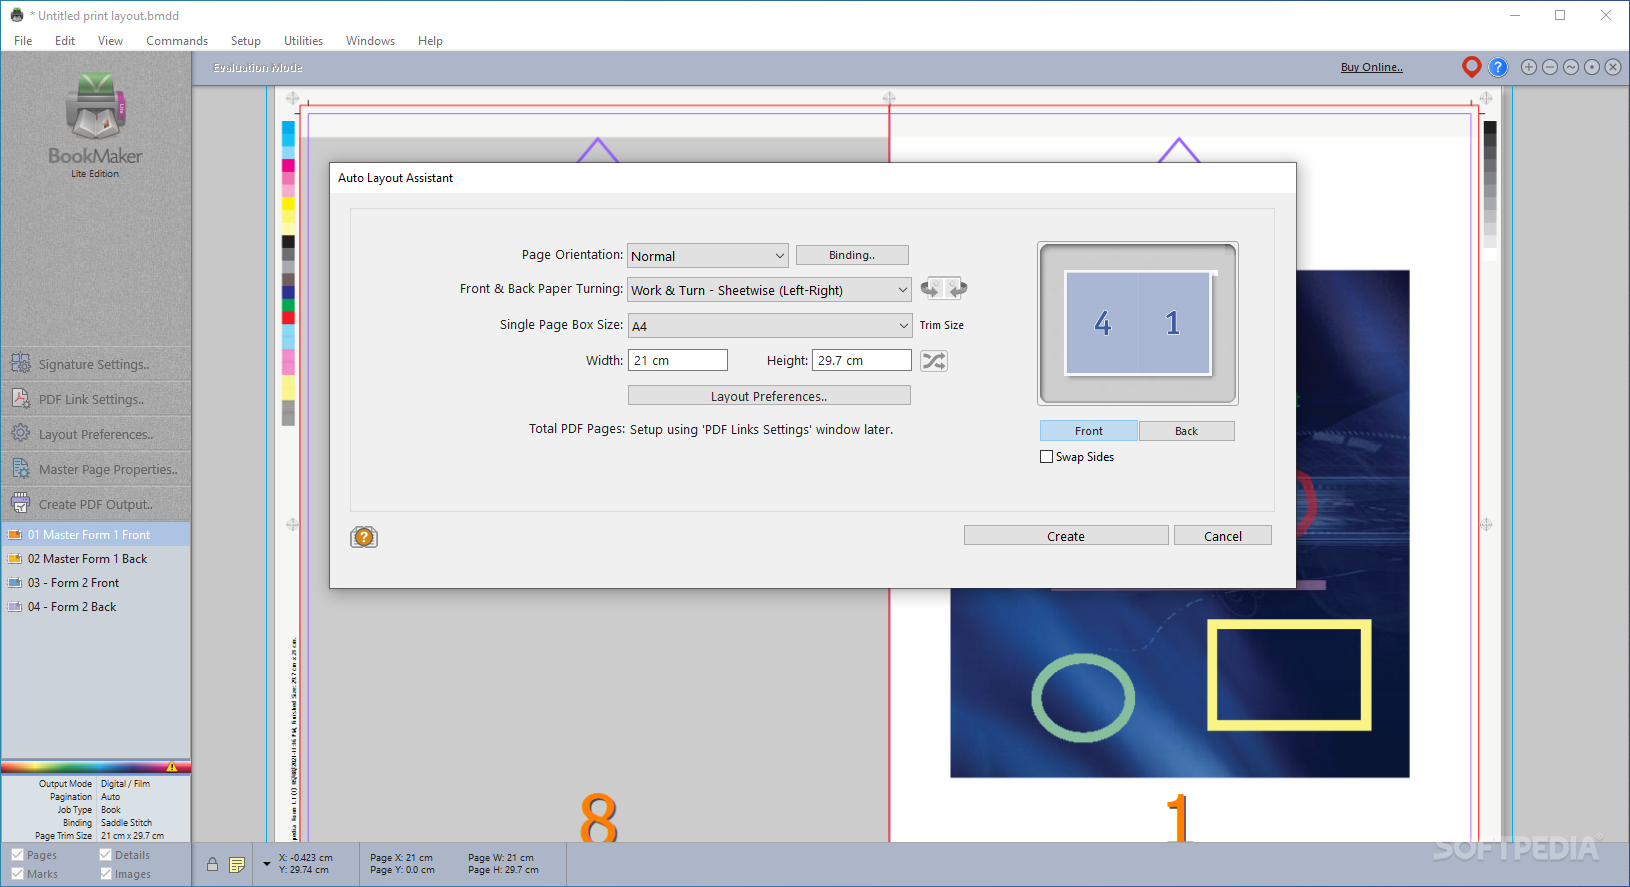Click the Trim Size label

(942, 325)
